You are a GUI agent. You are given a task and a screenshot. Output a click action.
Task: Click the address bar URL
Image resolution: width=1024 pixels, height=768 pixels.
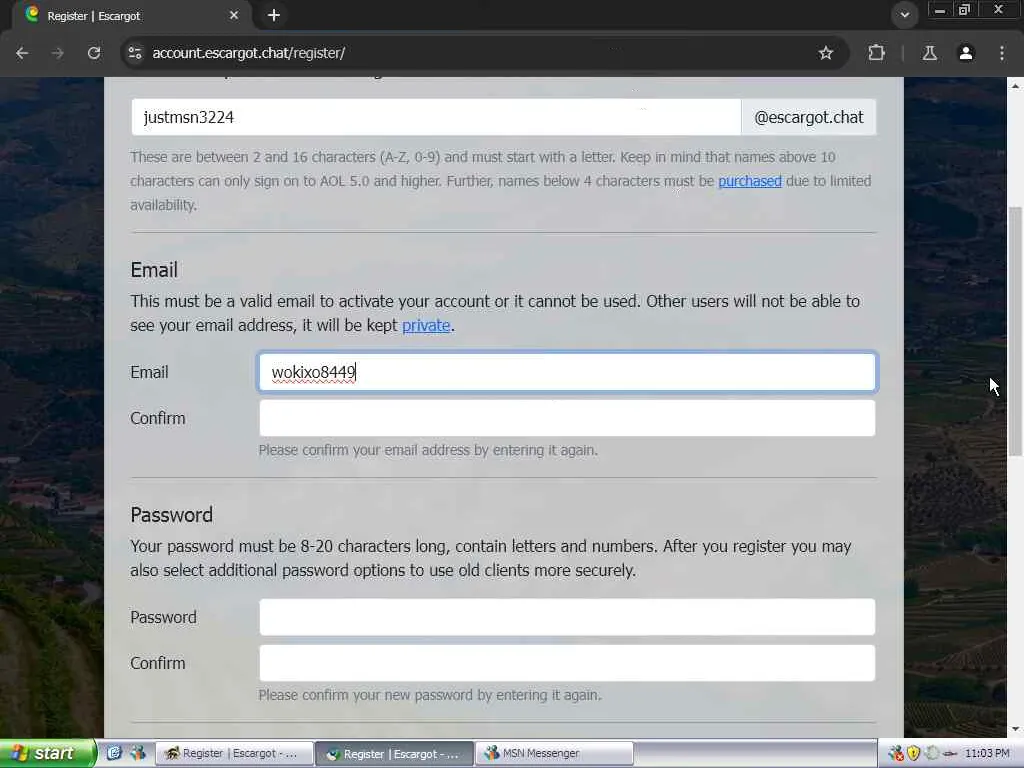pyautogui.click(x=249, y=53)
